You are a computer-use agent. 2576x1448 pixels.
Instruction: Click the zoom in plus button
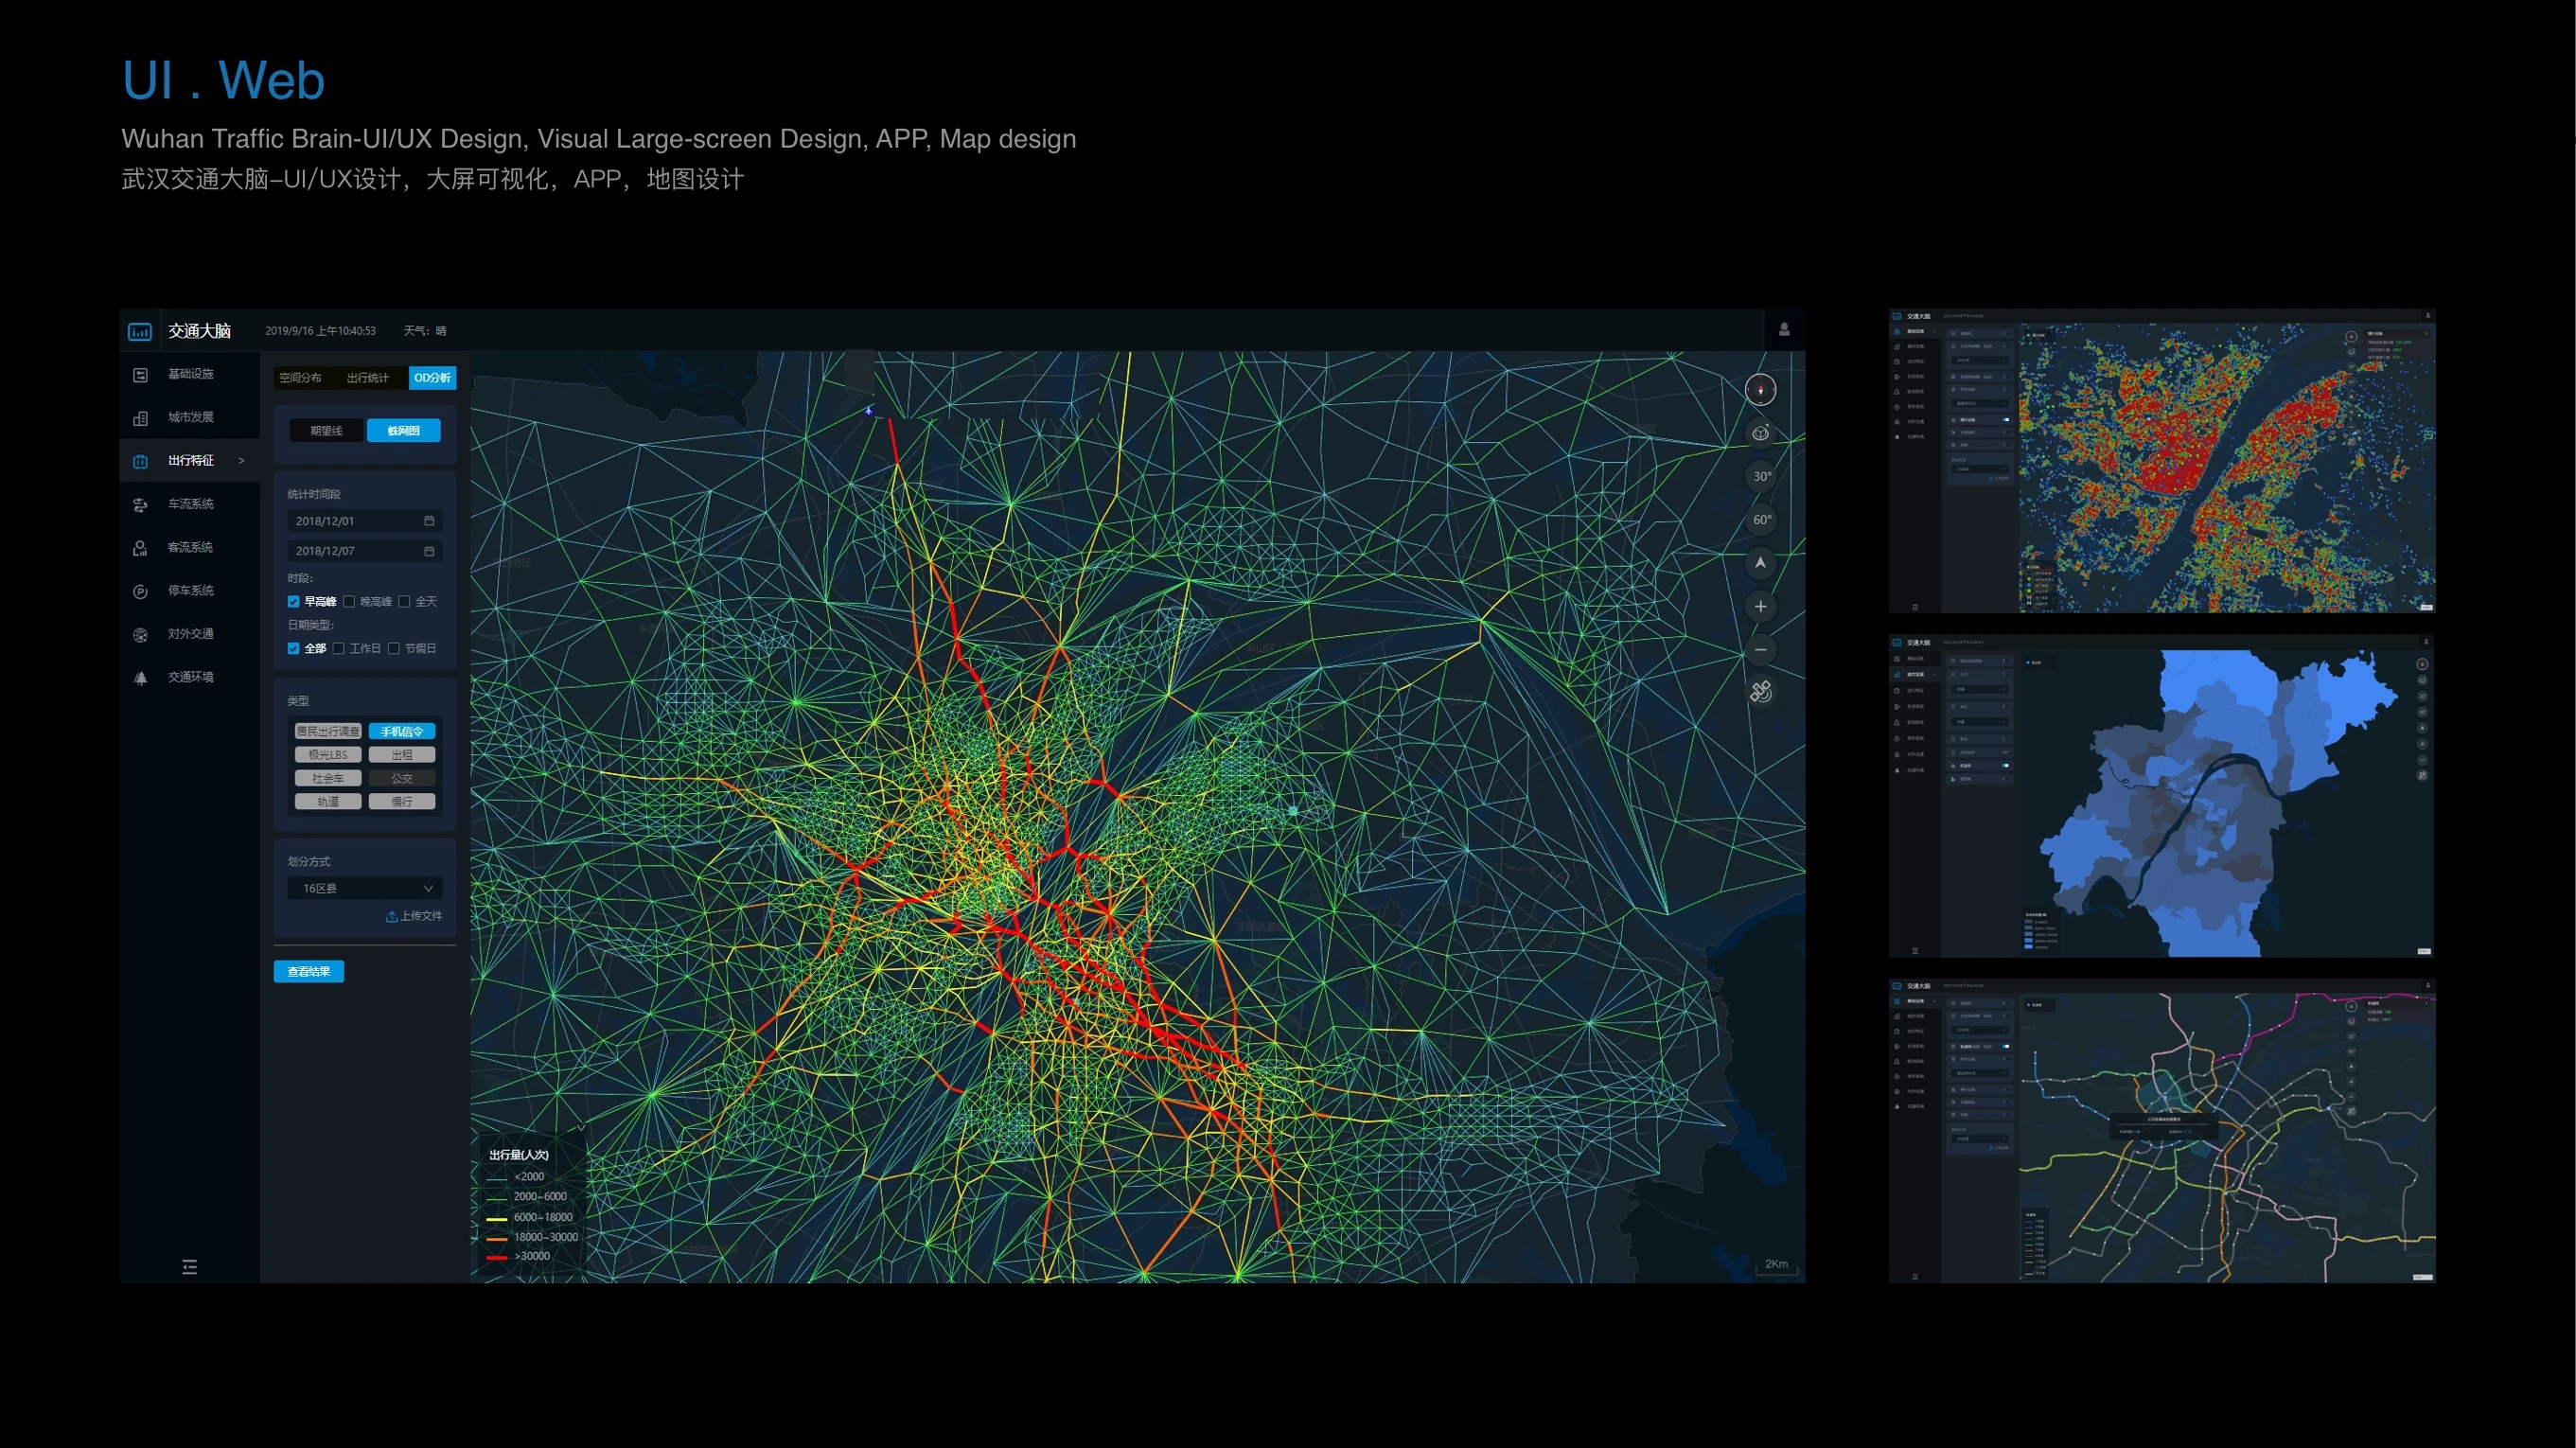click(x=1760, y=606)
